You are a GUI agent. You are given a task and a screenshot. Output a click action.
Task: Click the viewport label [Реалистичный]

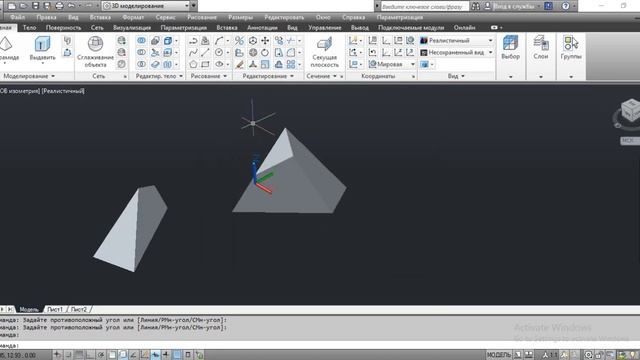coord(63,91)
